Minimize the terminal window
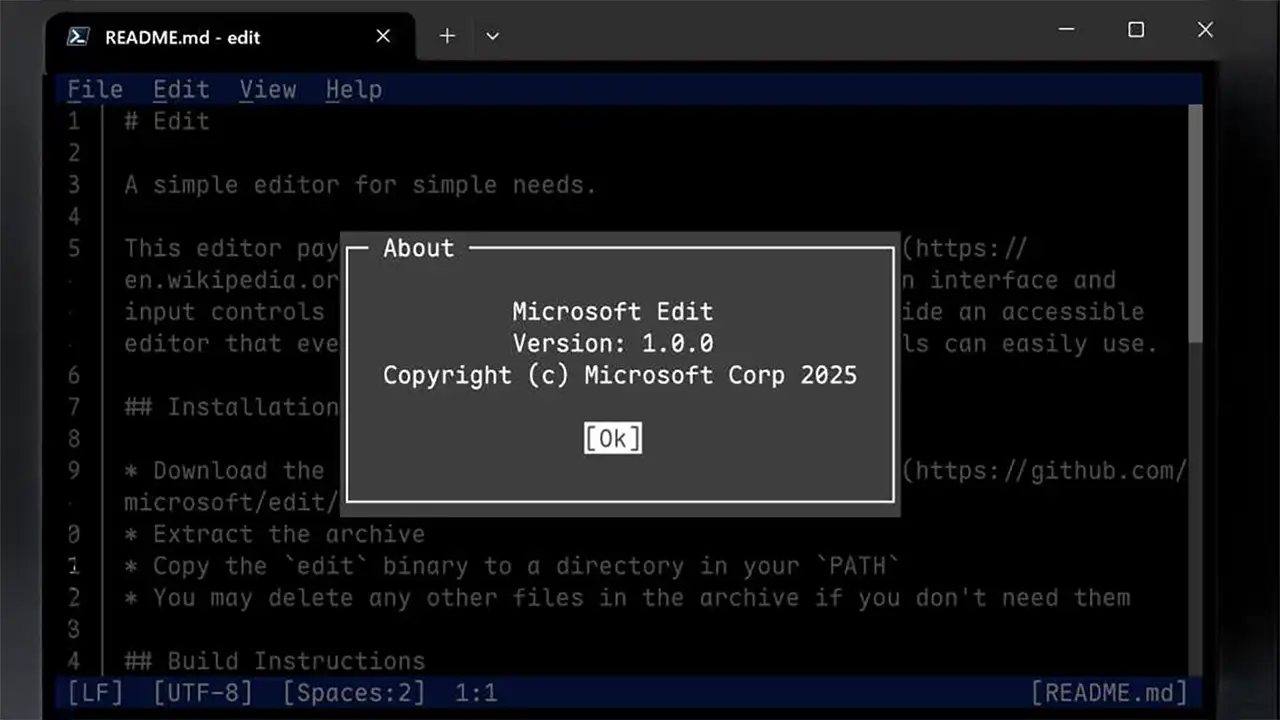 coord(1067,30)
